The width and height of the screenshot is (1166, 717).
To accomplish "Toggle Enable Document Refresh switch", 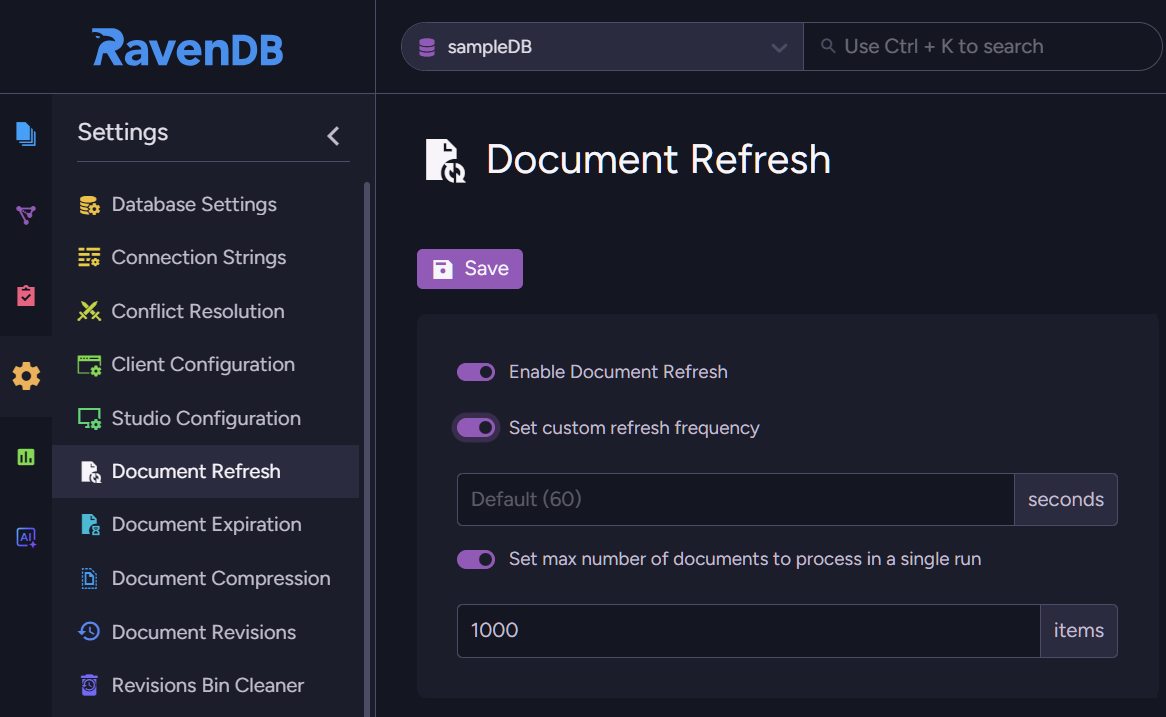I will (476, 372).
